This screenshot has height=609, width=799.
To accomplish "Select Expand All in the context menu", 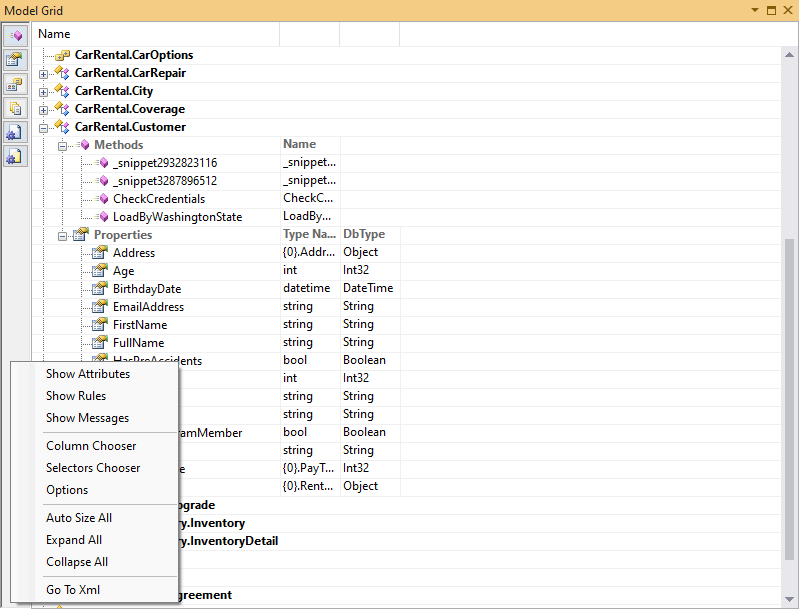I will (x=74, y=540).
